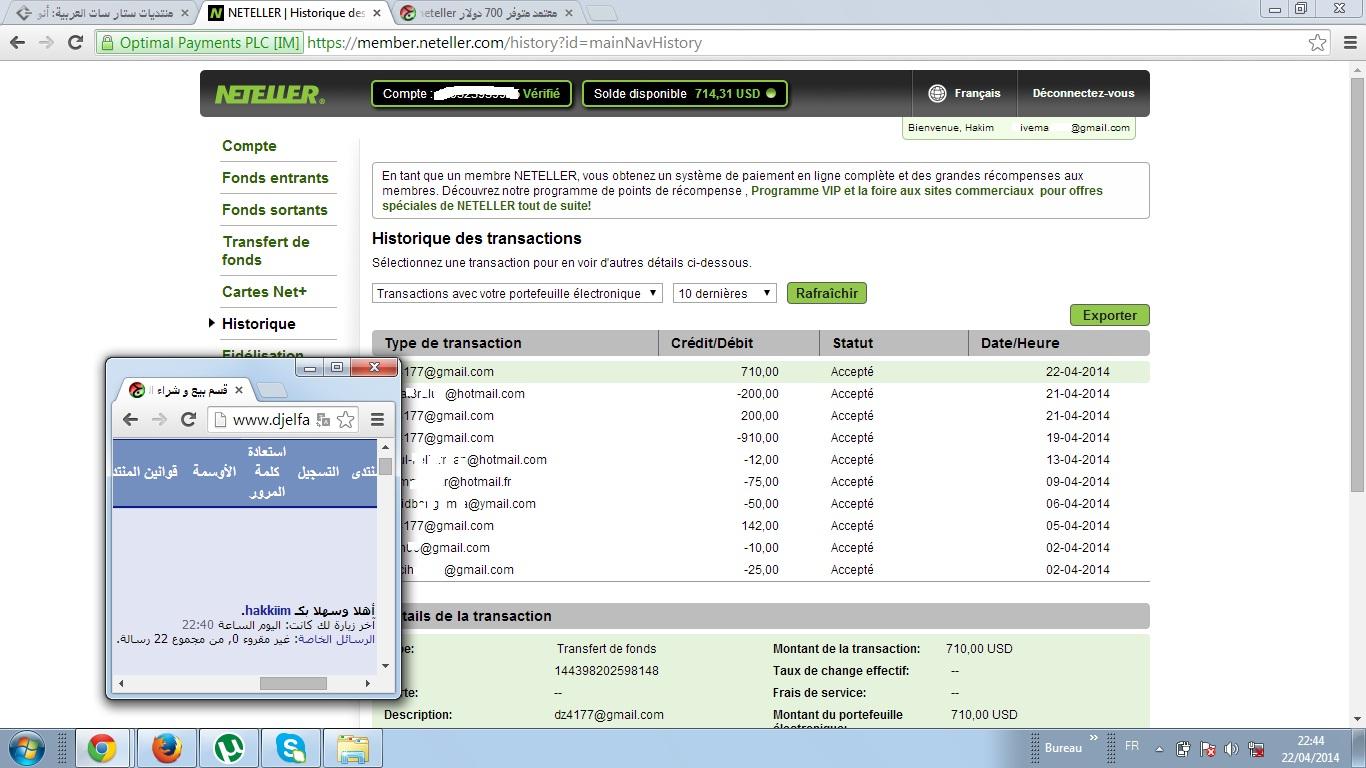
Task: Select the -75,00 hotmail.fr transaction
Action: (761, 481)
